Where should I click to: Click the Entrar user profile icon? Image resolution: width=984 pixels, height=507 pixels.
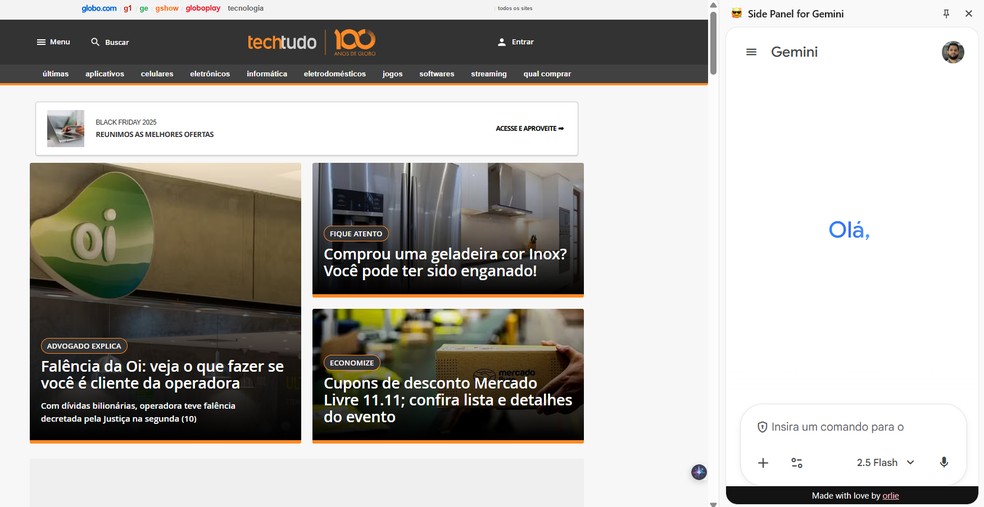tap(501, 42)
